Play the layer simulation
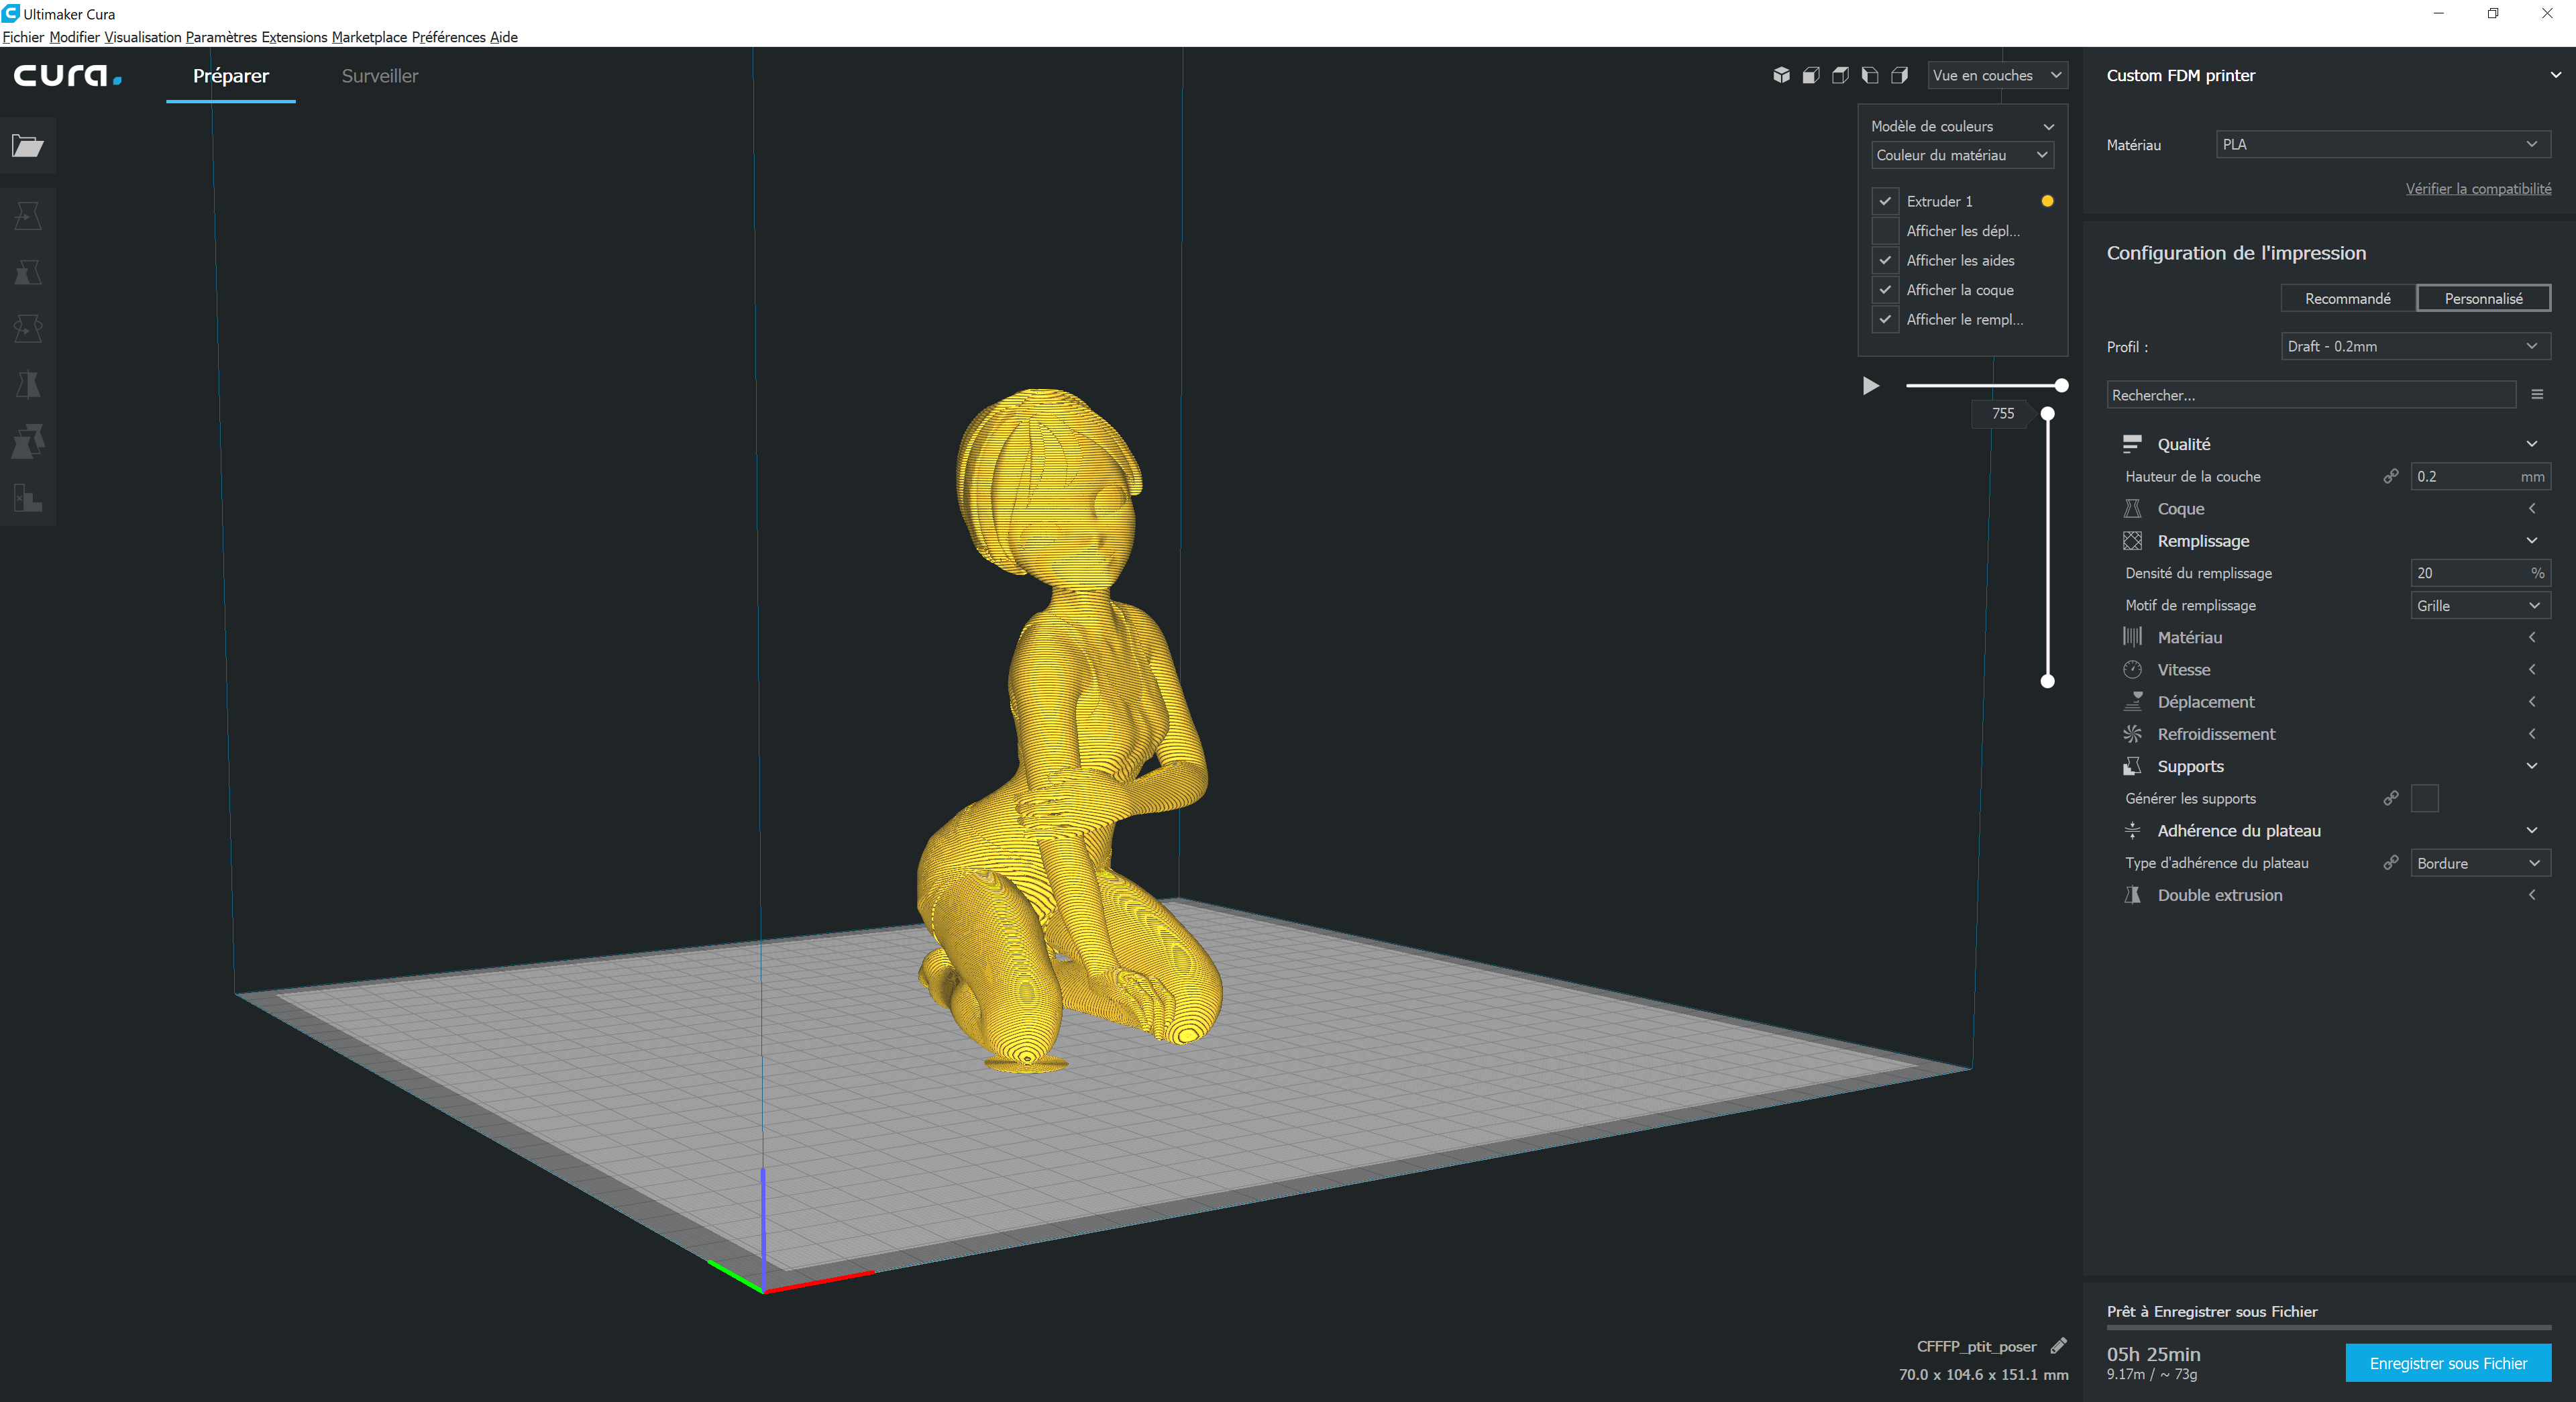 (x=1870, y=385)
